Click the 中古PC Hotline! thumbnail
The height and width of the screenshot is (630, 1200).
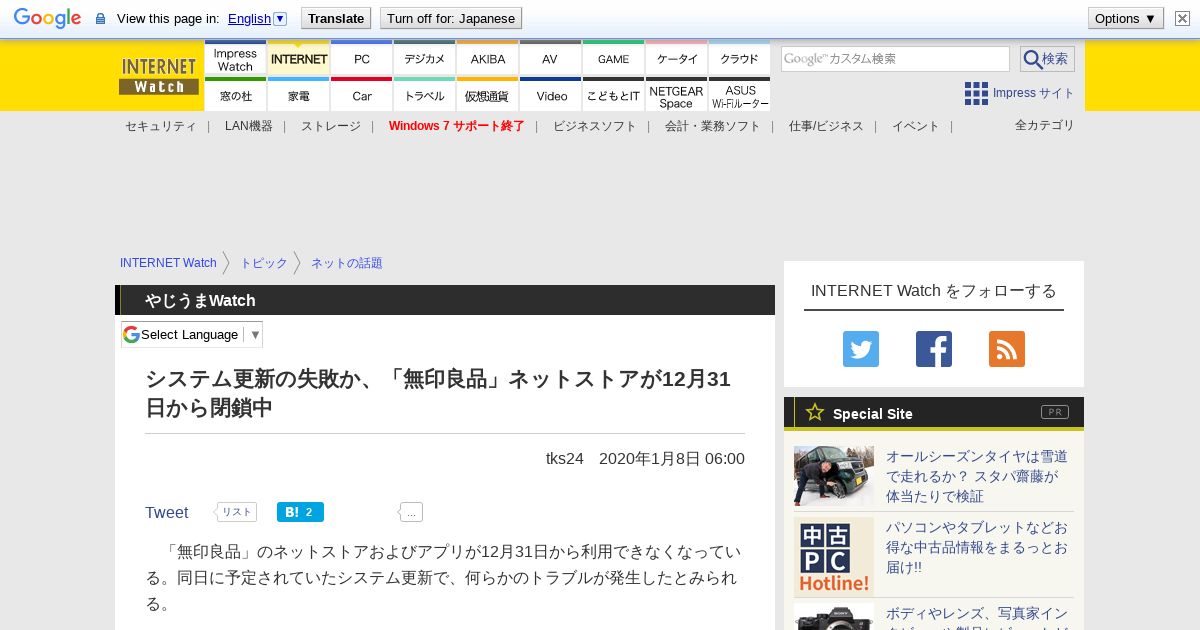click(834, 557)
